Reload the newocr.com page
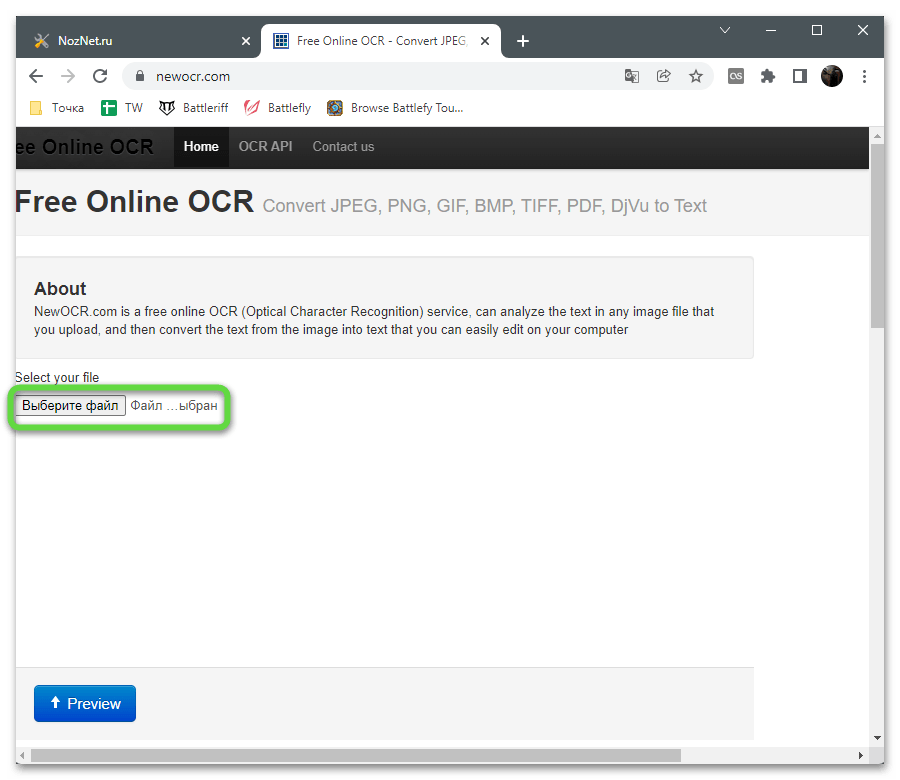The width and height of the screenshot is (900, 780). click(100, 76)
